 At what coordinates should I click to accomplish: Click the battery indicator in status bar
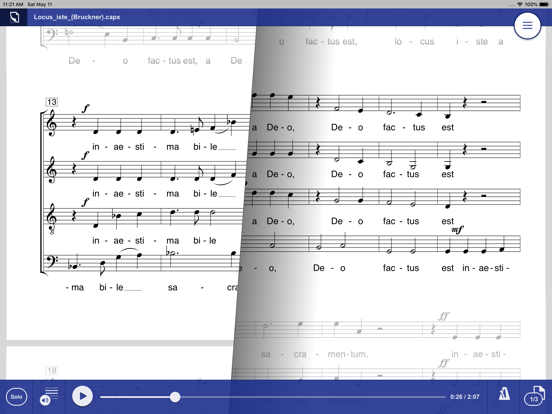pyautogui.click(x=544, y=4)
